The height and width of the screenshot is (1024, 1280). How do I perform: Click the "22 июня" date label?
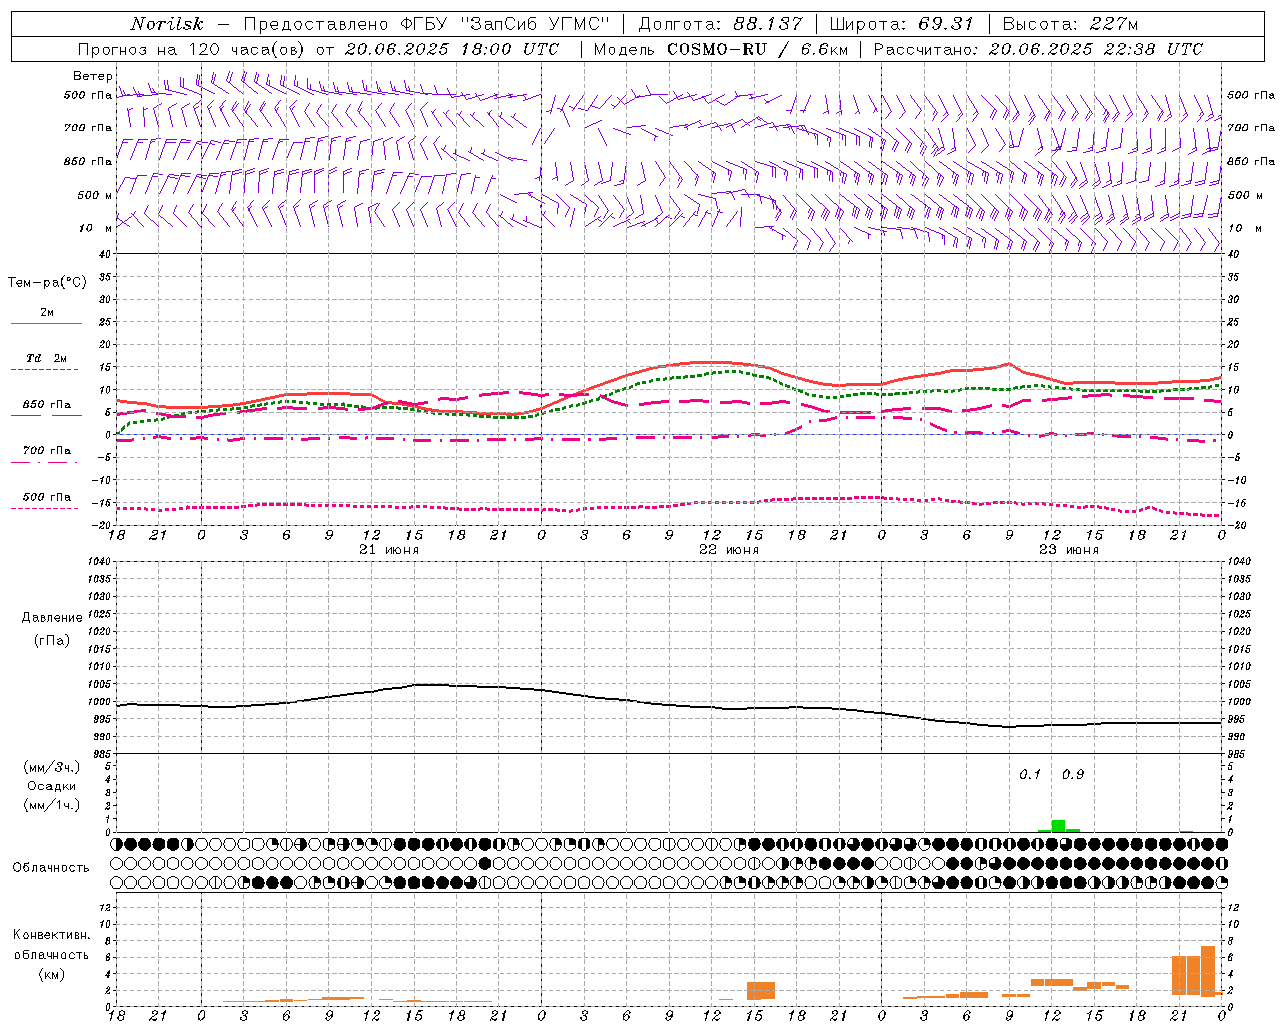pyautogui.click(x=729, y=550)
